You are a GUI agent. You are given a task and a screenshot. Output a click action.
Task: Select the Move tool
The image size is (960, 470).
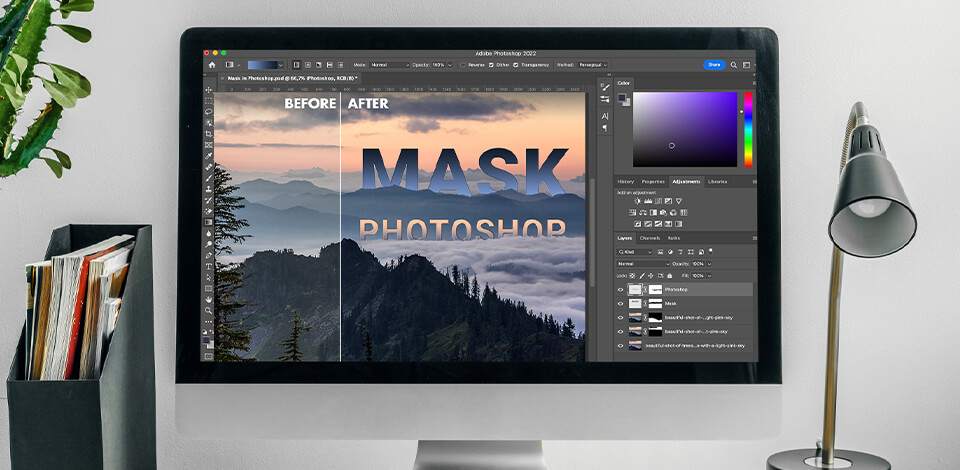(209, 89)
